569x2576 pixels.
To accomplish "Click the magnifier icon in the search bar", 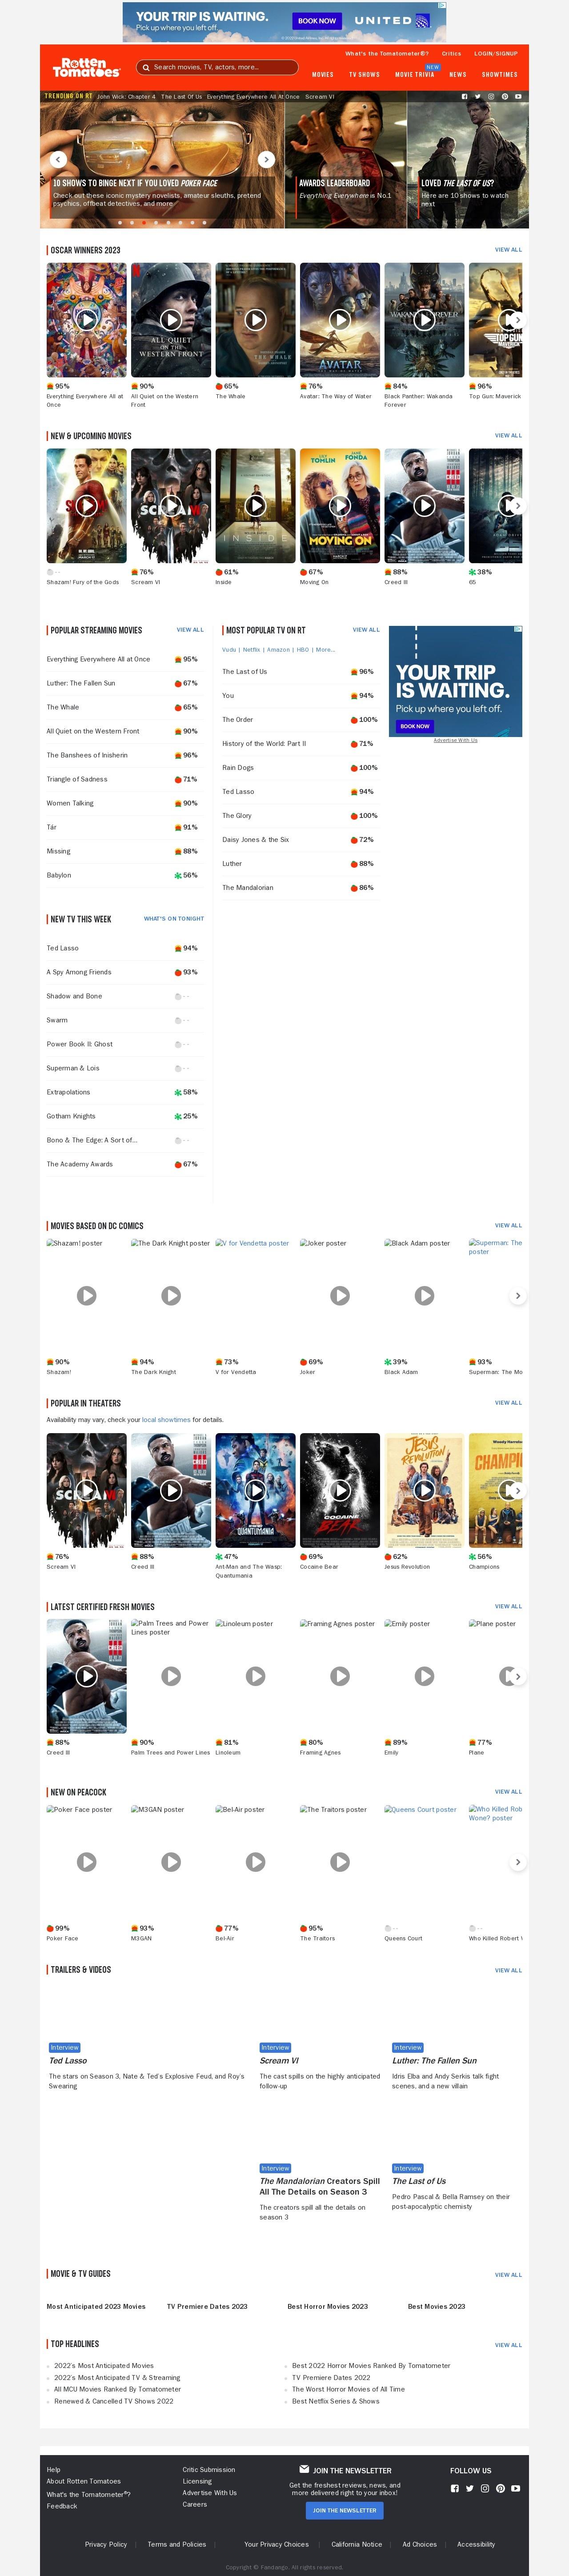I will (145, 67).
